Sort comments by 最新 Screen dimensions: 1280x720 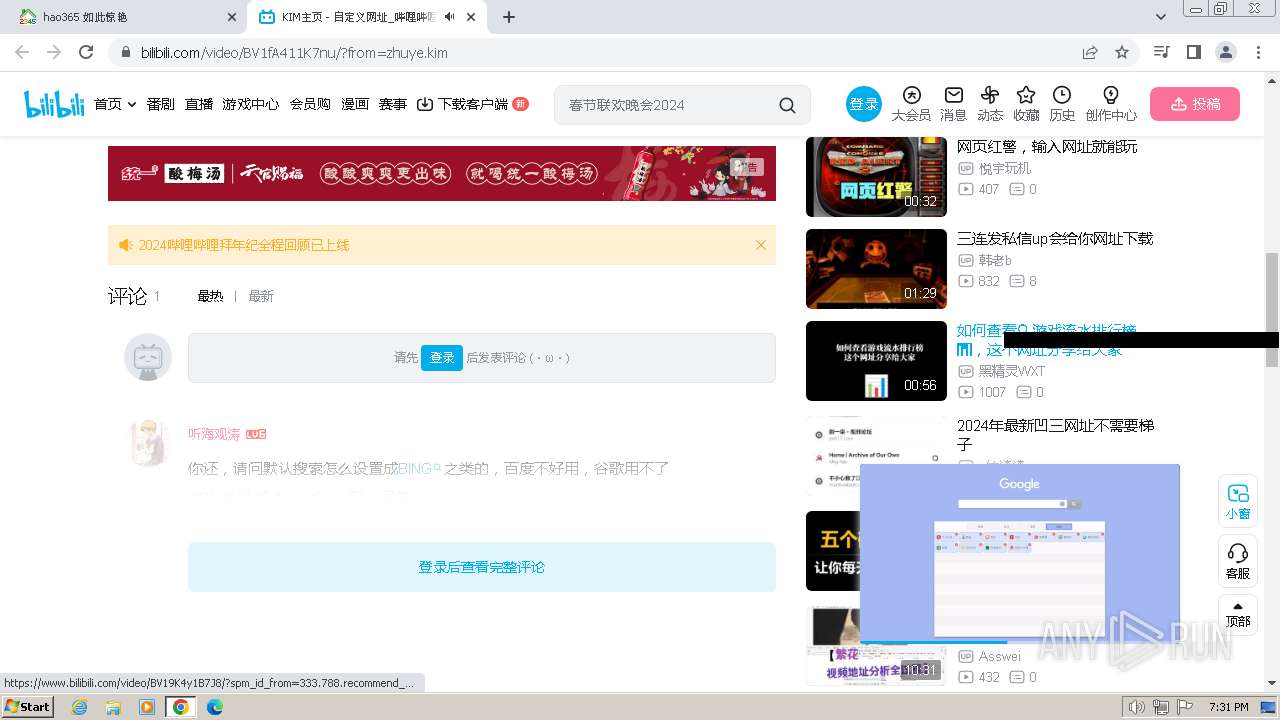click(261, 296)
